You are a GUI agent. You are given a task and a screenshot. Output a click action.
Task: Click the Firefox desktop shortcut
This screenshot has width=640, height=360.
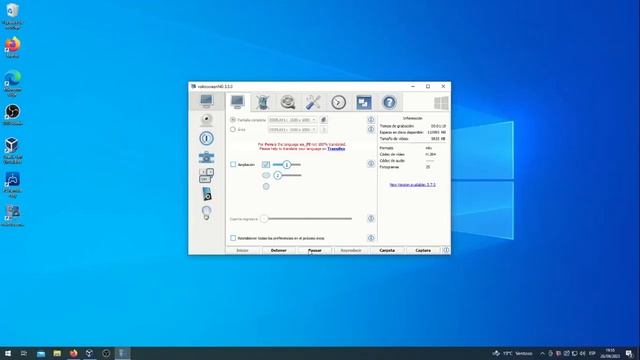click(12, 47)
